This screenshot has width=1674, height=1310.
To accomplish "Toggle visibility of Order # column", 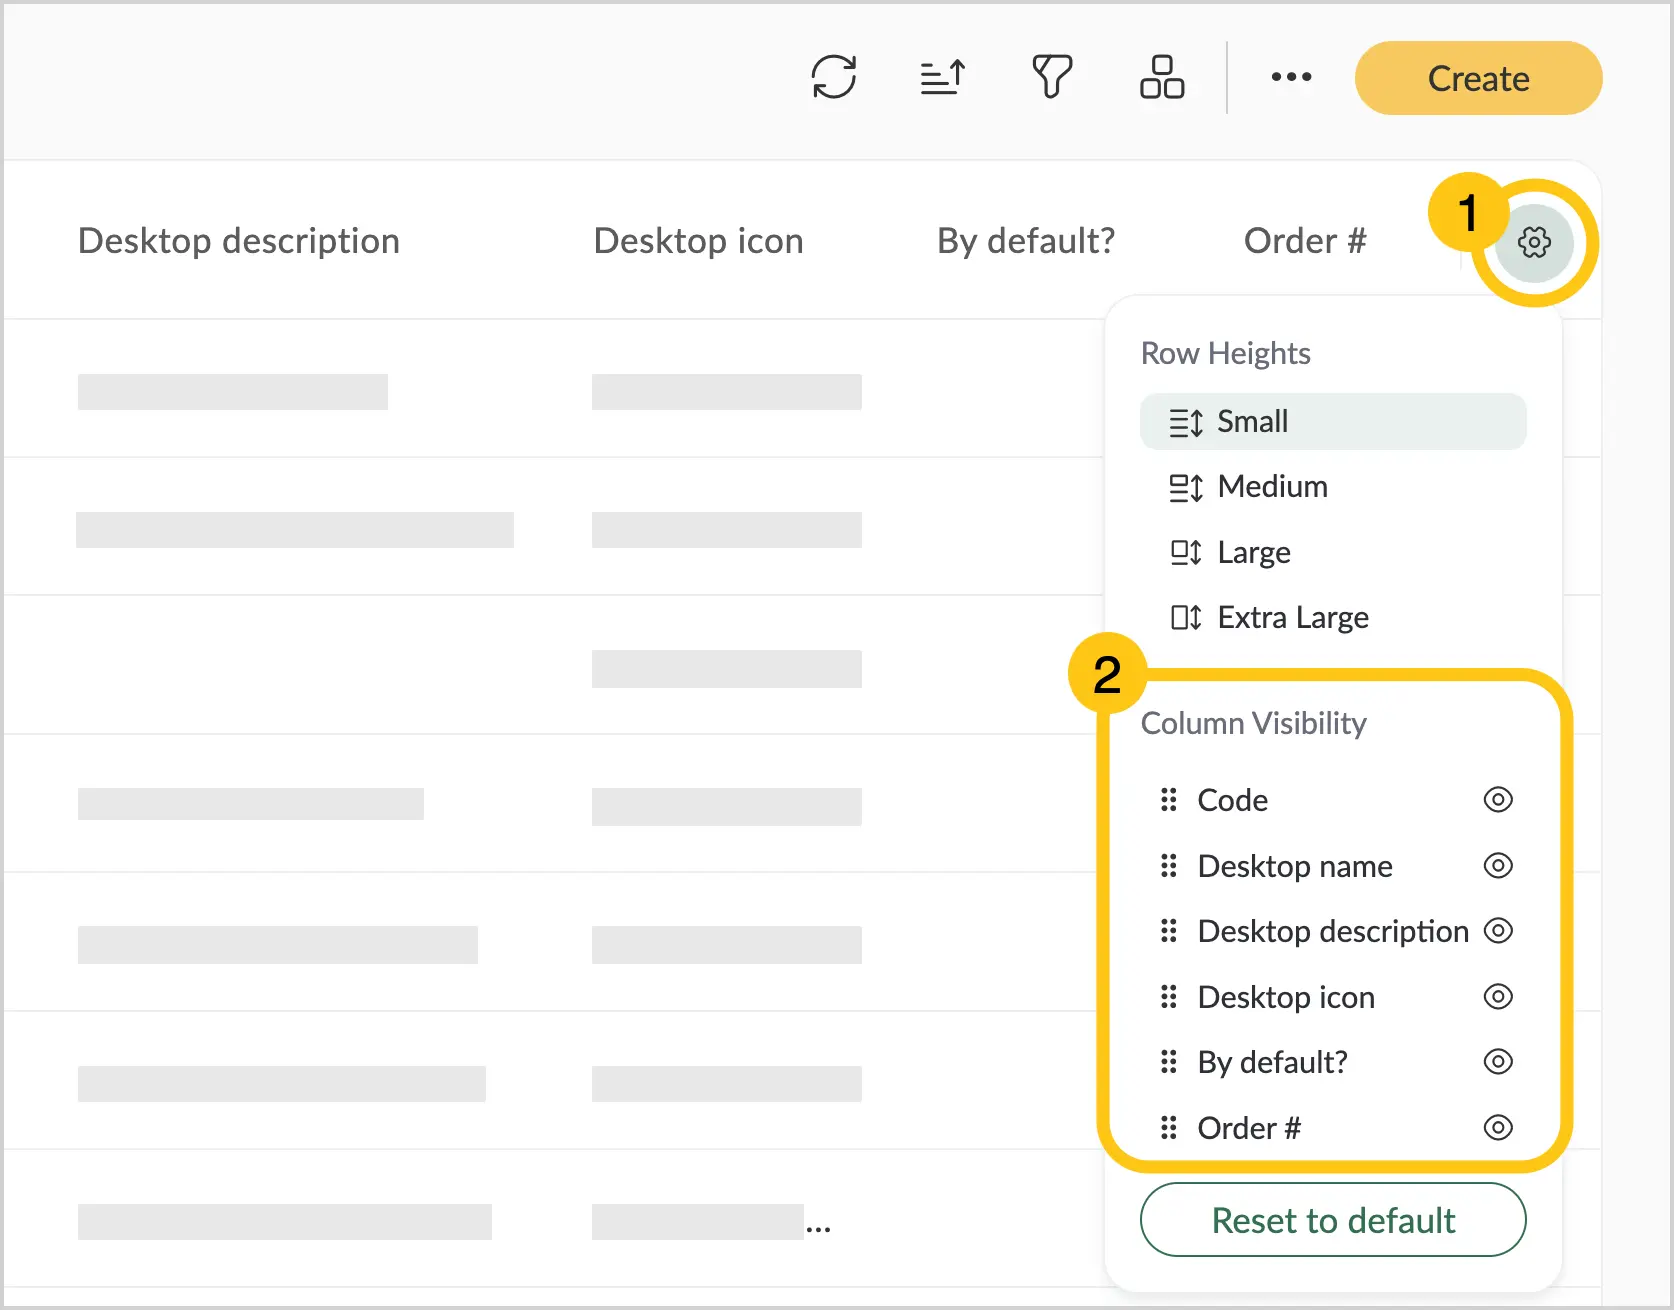I will coord(1498,1128).
